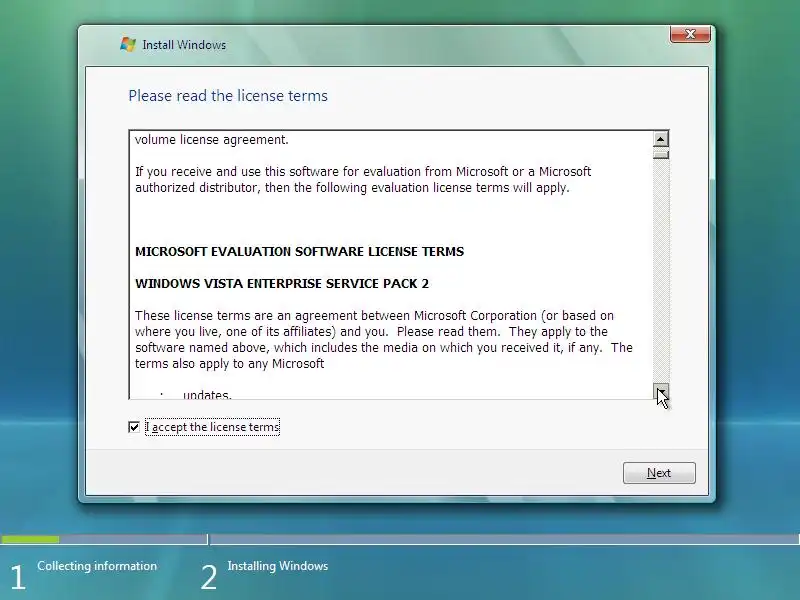Click the 'Installing Windows' step label
Screen dimensions: 800x600
point(278,566)
